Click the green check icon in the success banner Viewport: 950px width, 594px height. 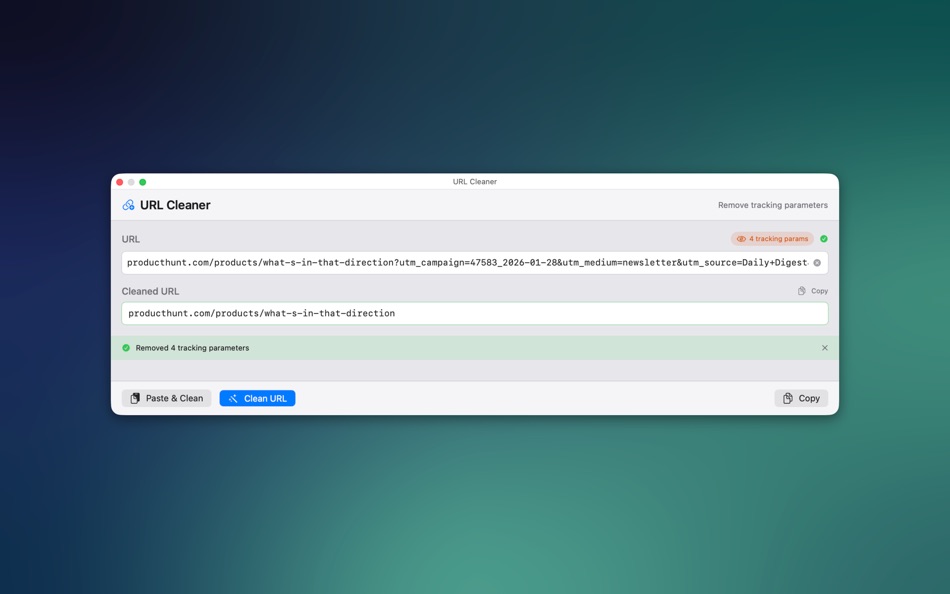point(125,348)
